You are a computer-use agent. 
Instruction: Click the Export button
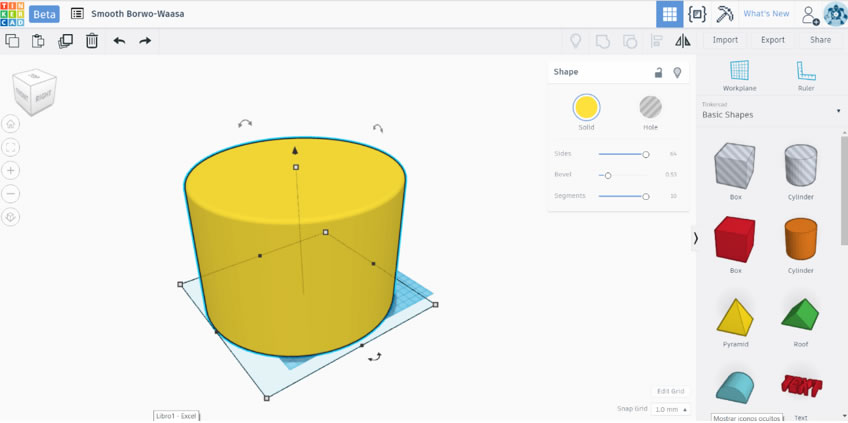[773, 40]
